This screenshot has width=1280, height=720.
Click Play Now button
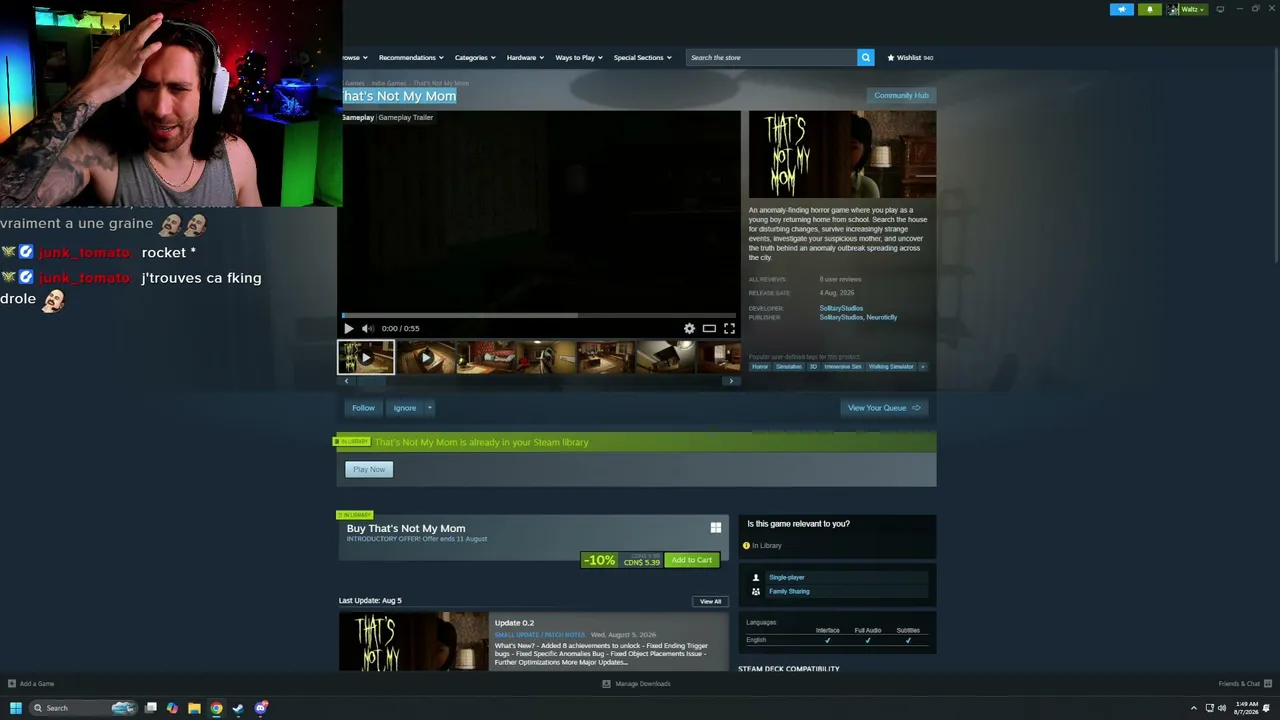point(369,469)
